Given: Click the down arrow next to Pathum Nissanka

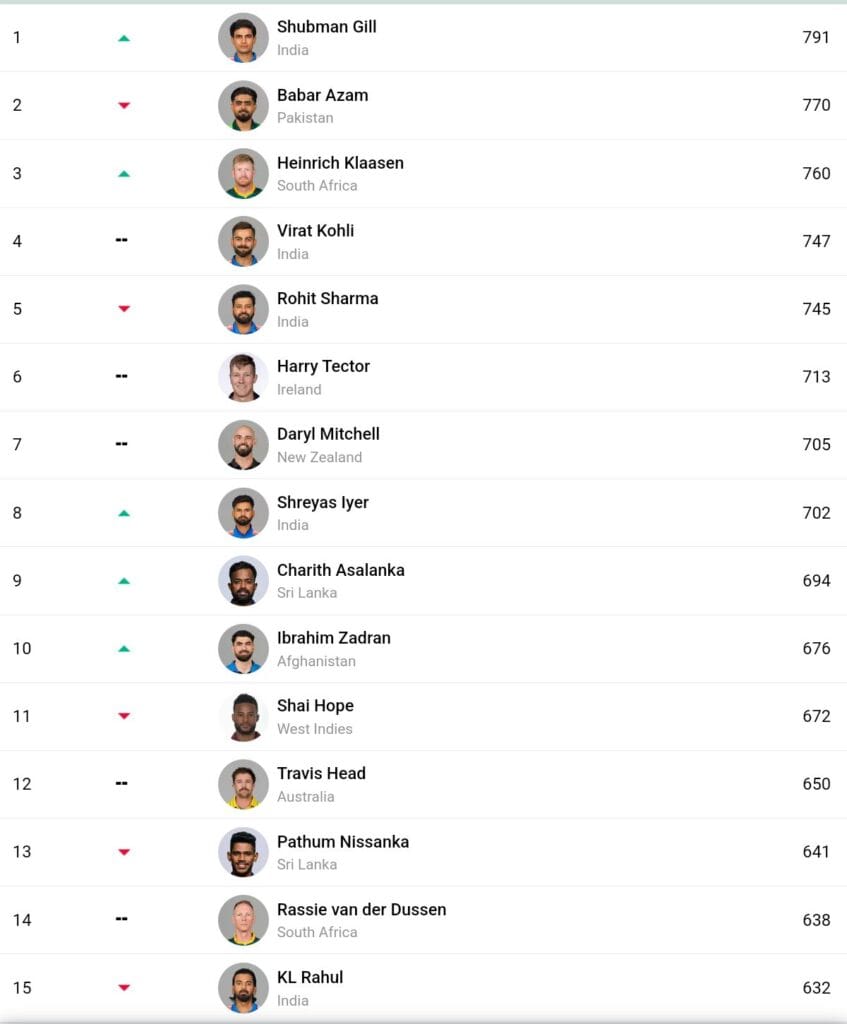Looking at the screenshot, I should click(x=123, y=852).
